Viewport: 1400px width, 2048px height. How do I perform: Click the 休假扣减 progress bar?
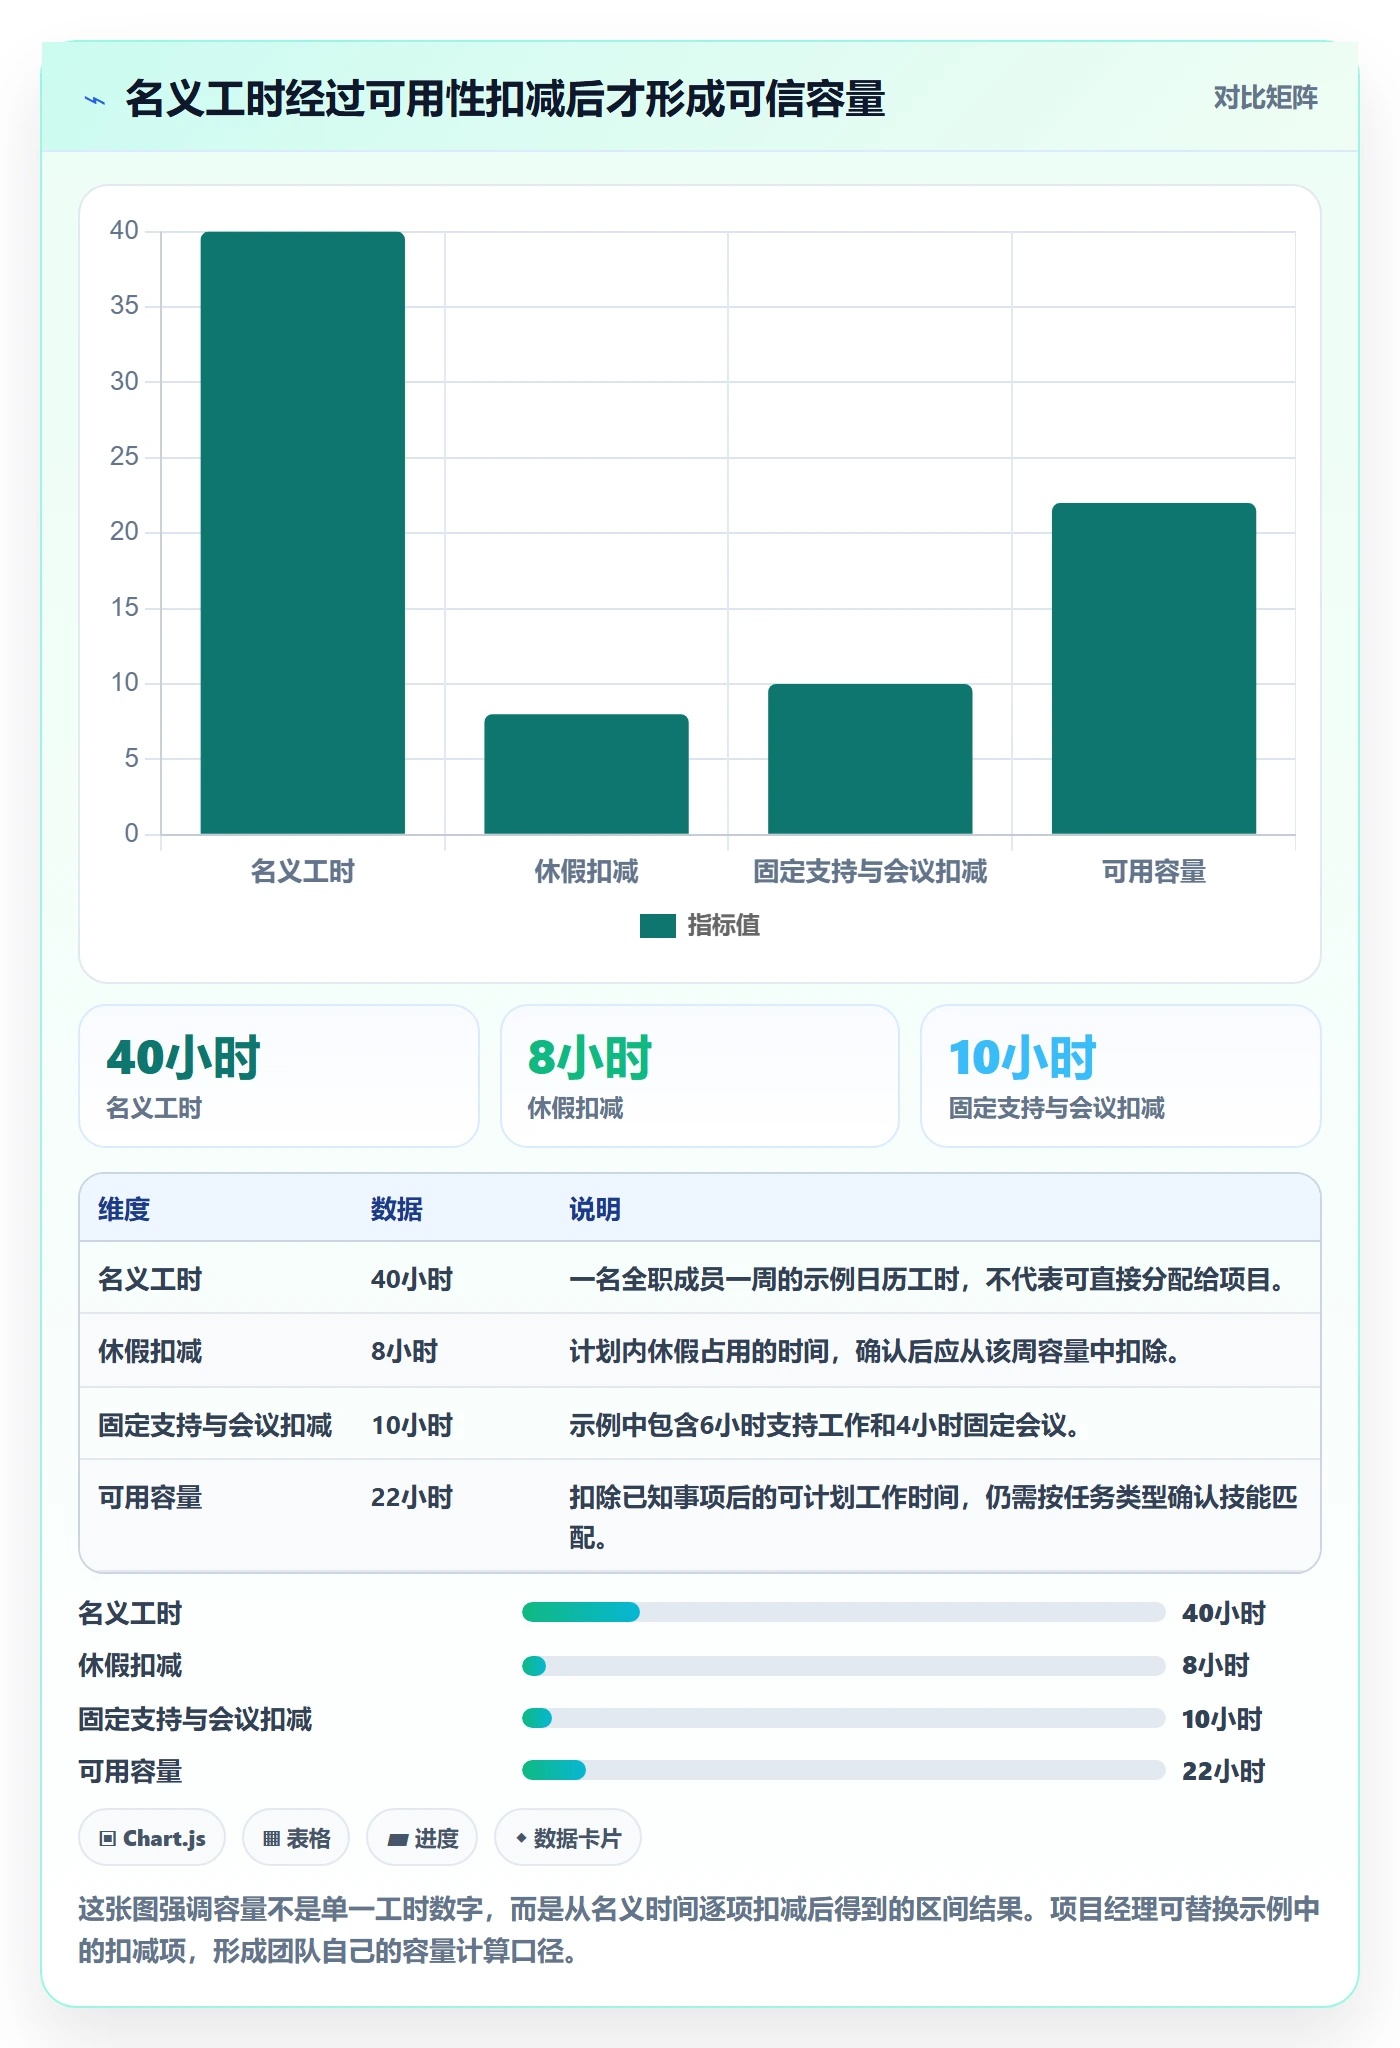(x=843, y=1666)
